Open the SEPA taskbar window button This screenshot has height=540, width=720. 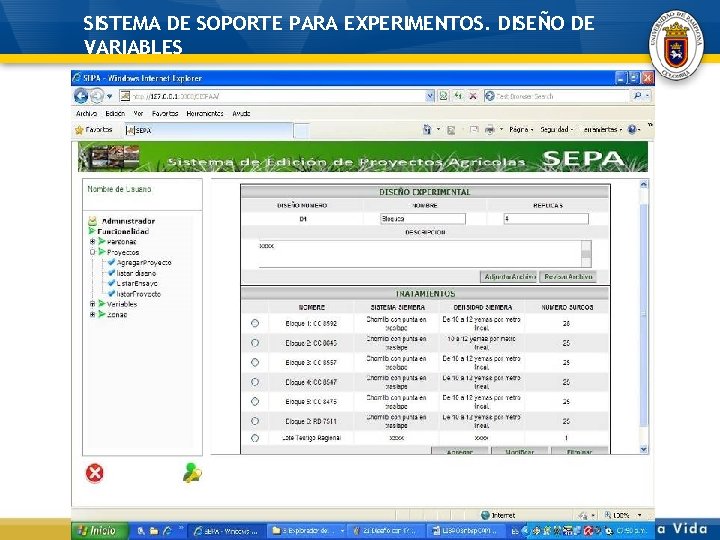pyautogui.click(x=226, y=531)
